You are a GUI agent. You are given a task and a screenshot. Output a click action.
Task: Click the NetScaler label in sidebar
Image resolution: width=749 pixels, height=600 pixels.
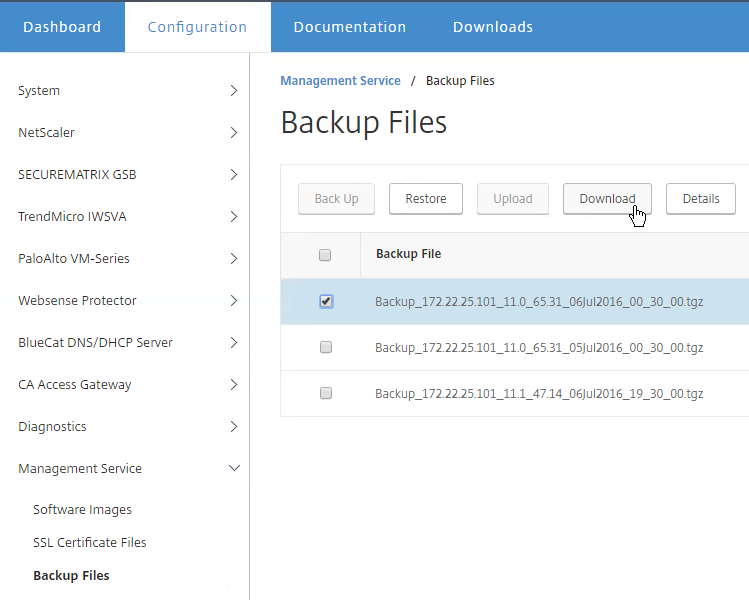(x=46, y=132)
